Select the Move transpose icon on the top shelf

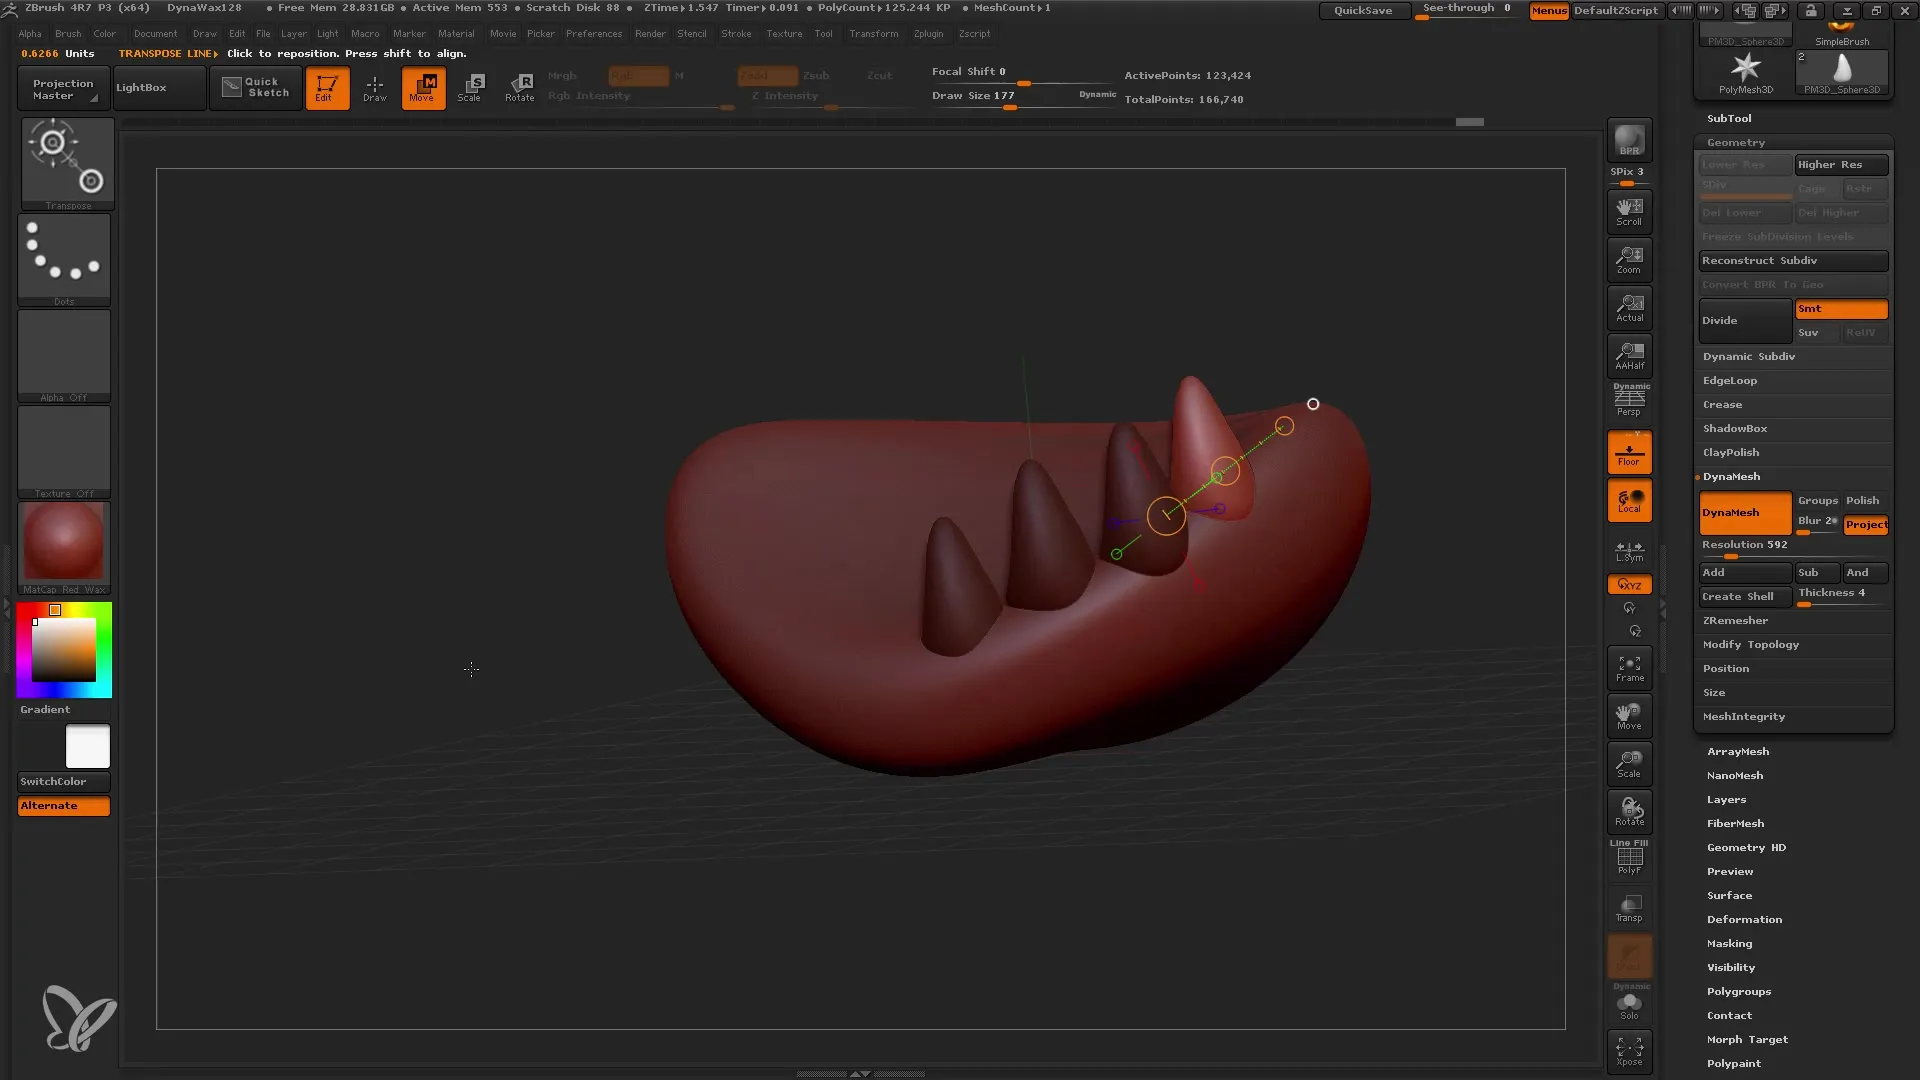[x=423, y=88]
